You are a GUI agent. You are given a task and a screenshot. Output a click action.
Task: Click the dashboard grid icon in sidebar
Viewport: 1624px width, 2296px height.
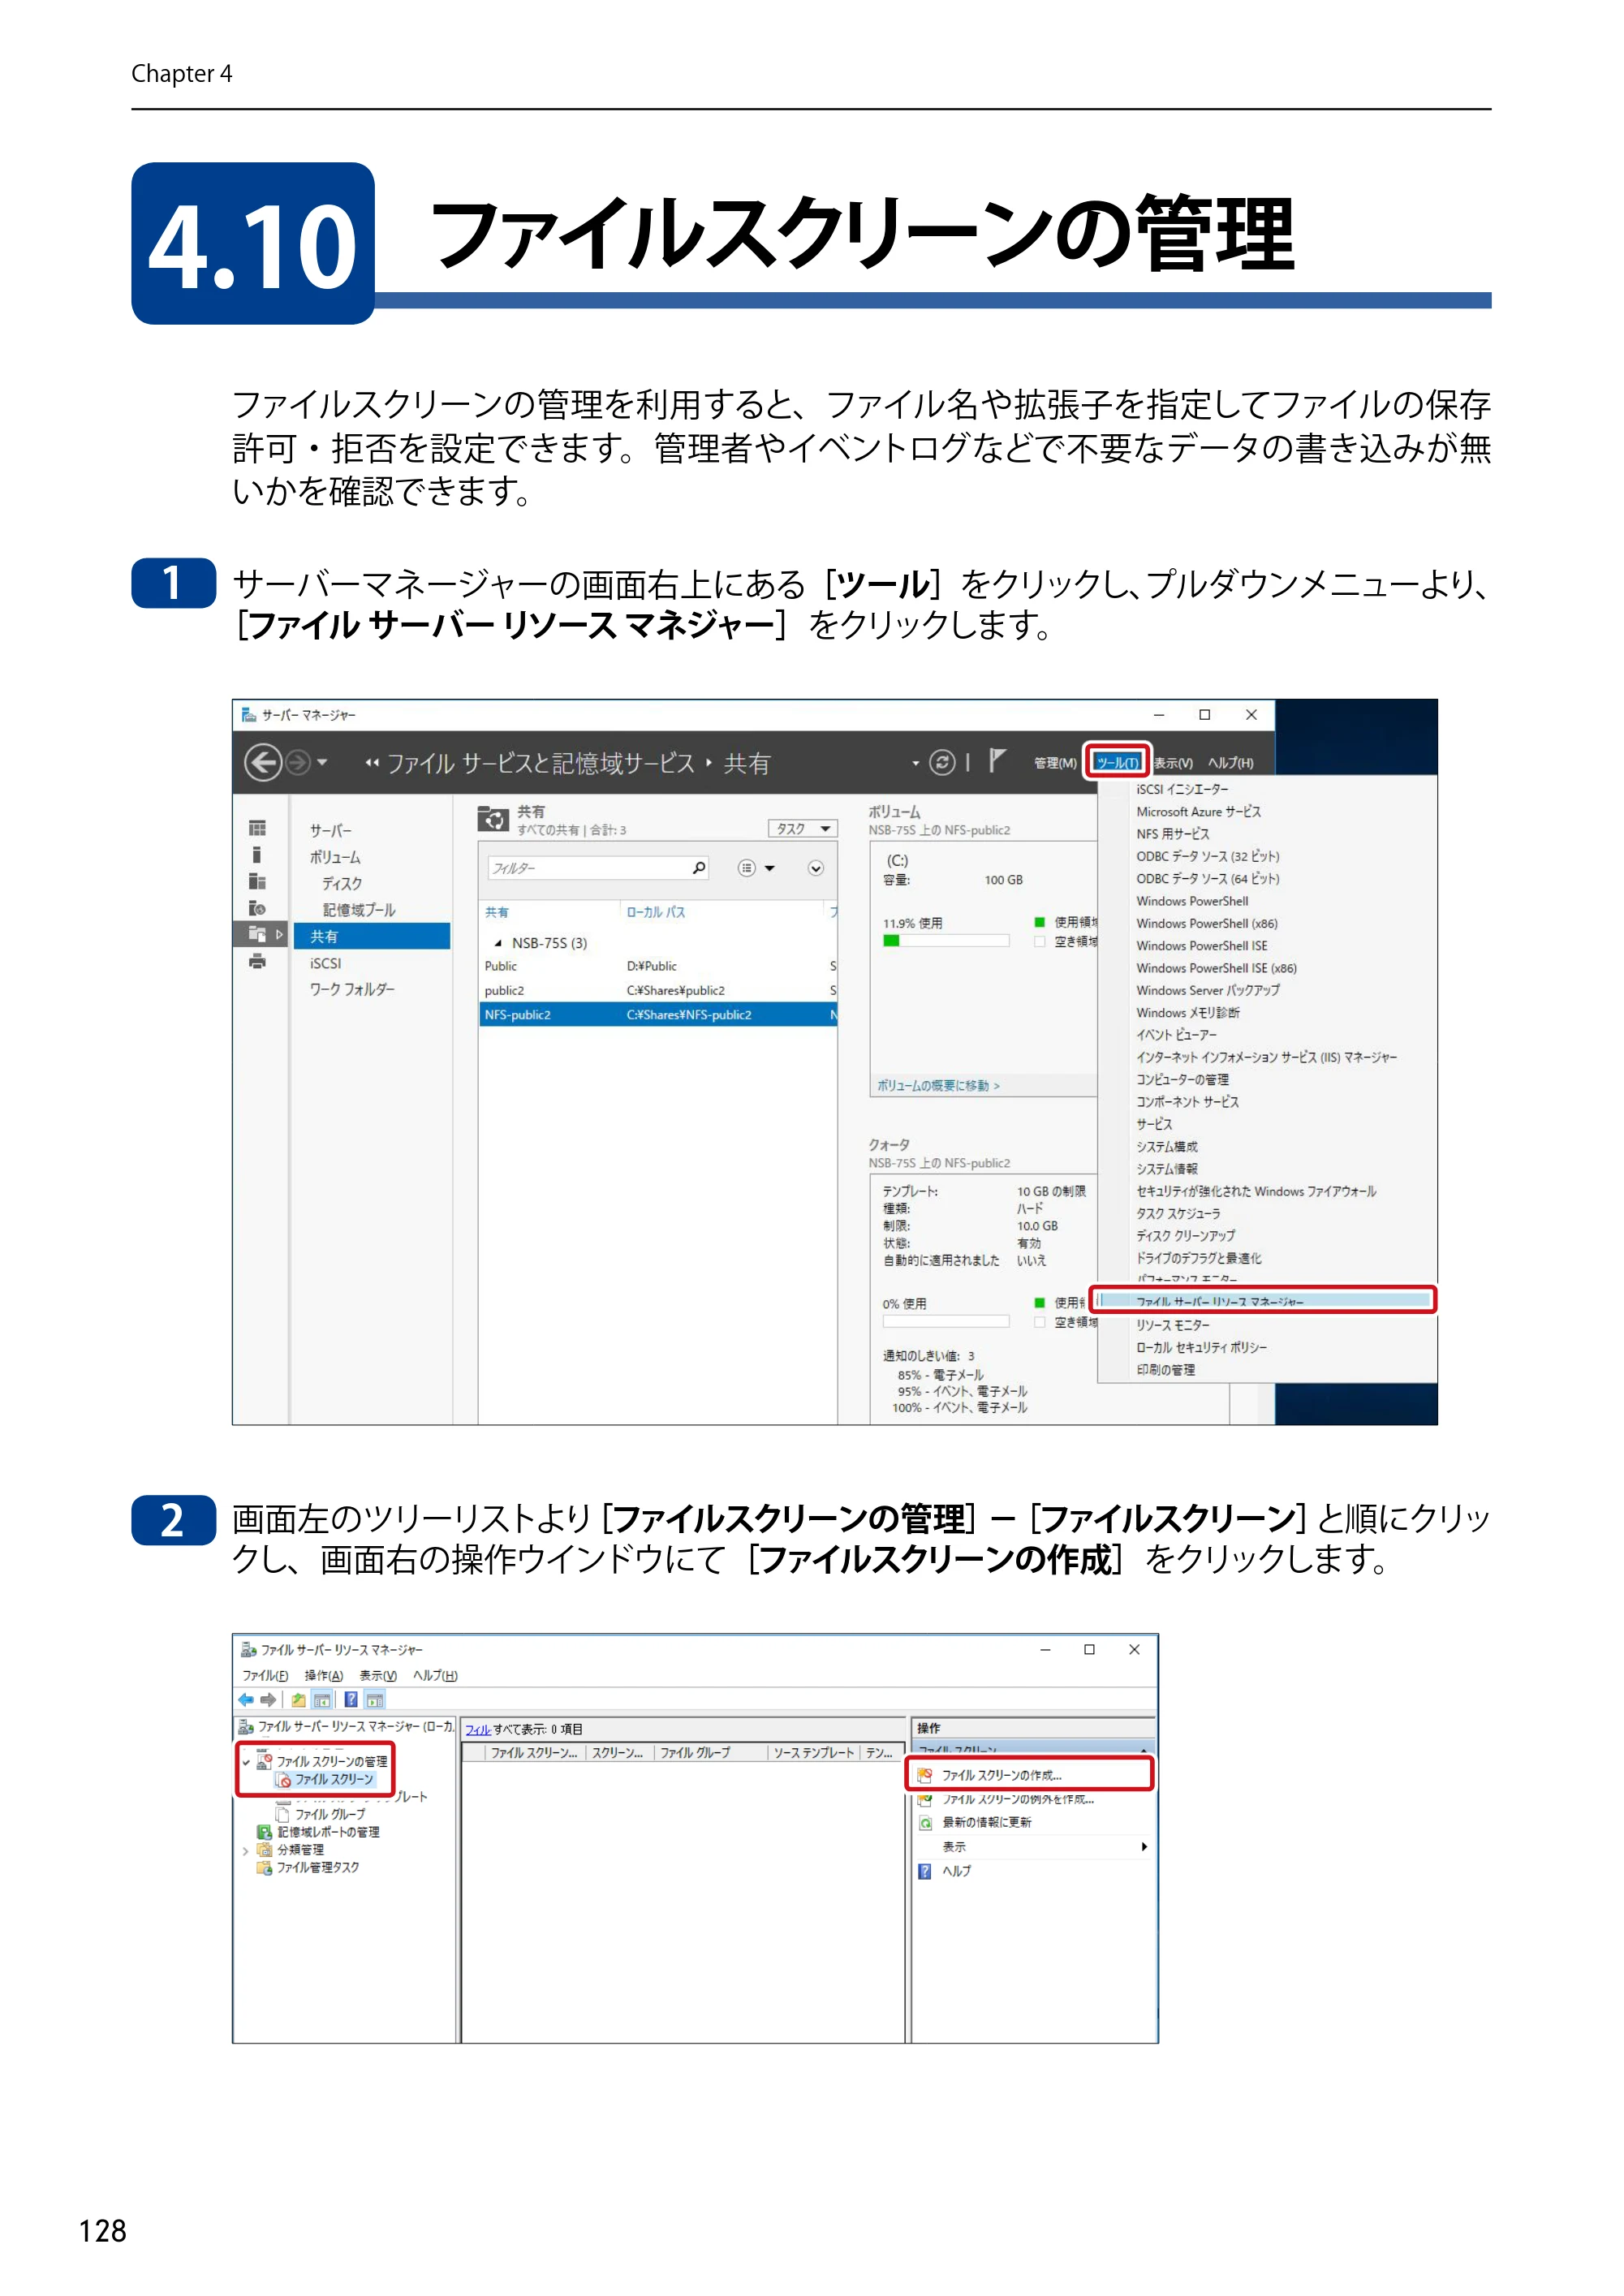point(258,828)
